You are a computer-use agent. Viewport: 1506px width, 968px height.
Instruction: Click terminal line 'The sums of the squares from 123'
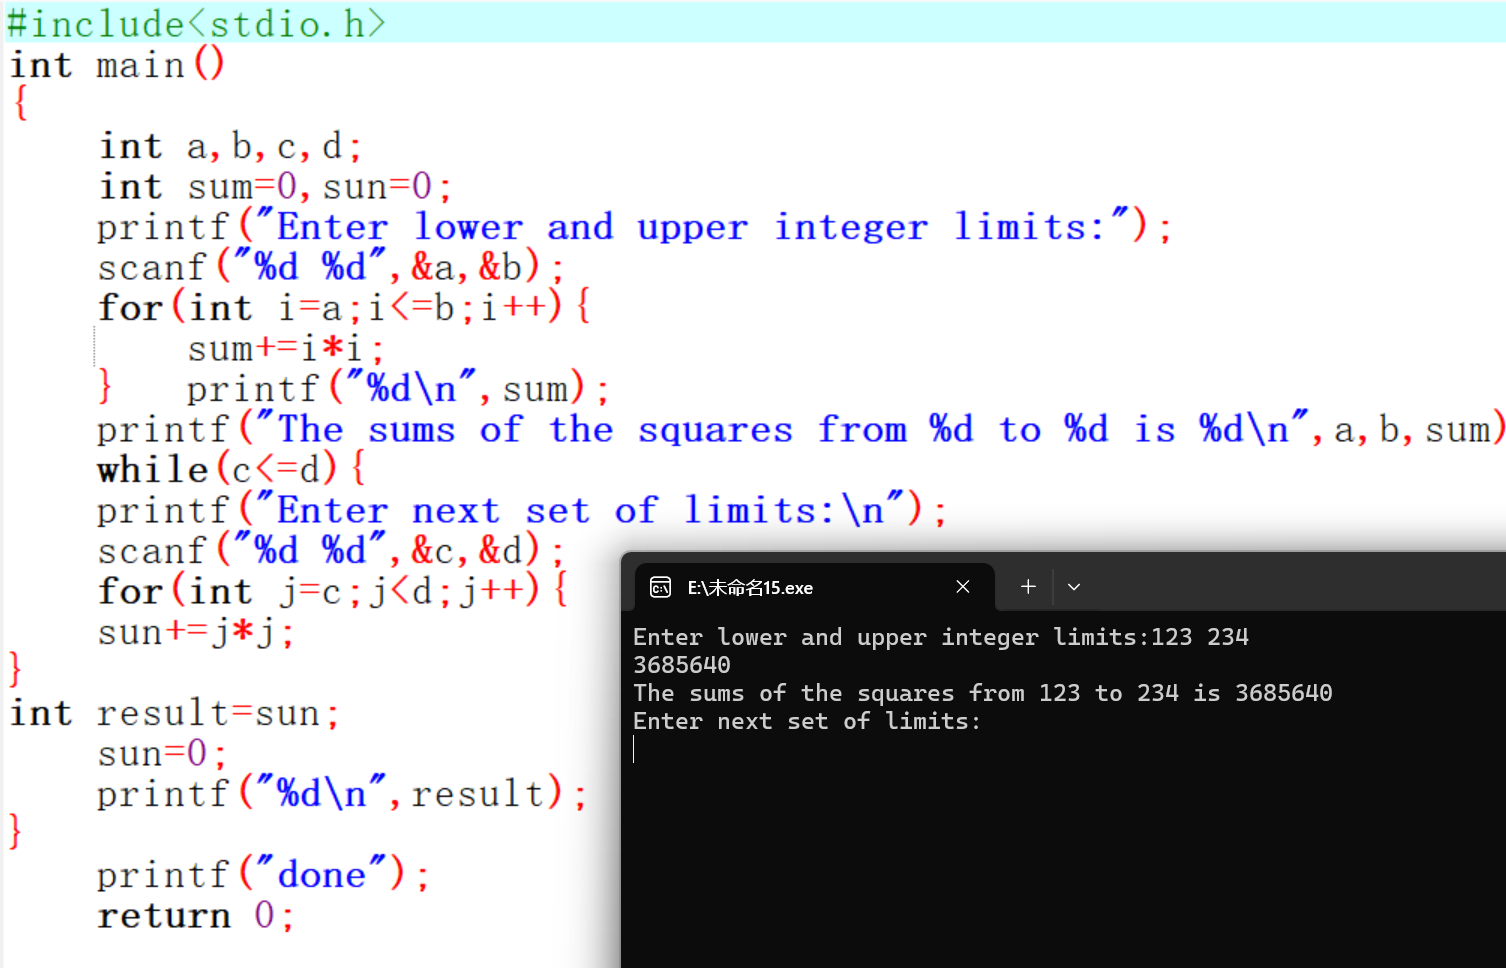(983, 693)
